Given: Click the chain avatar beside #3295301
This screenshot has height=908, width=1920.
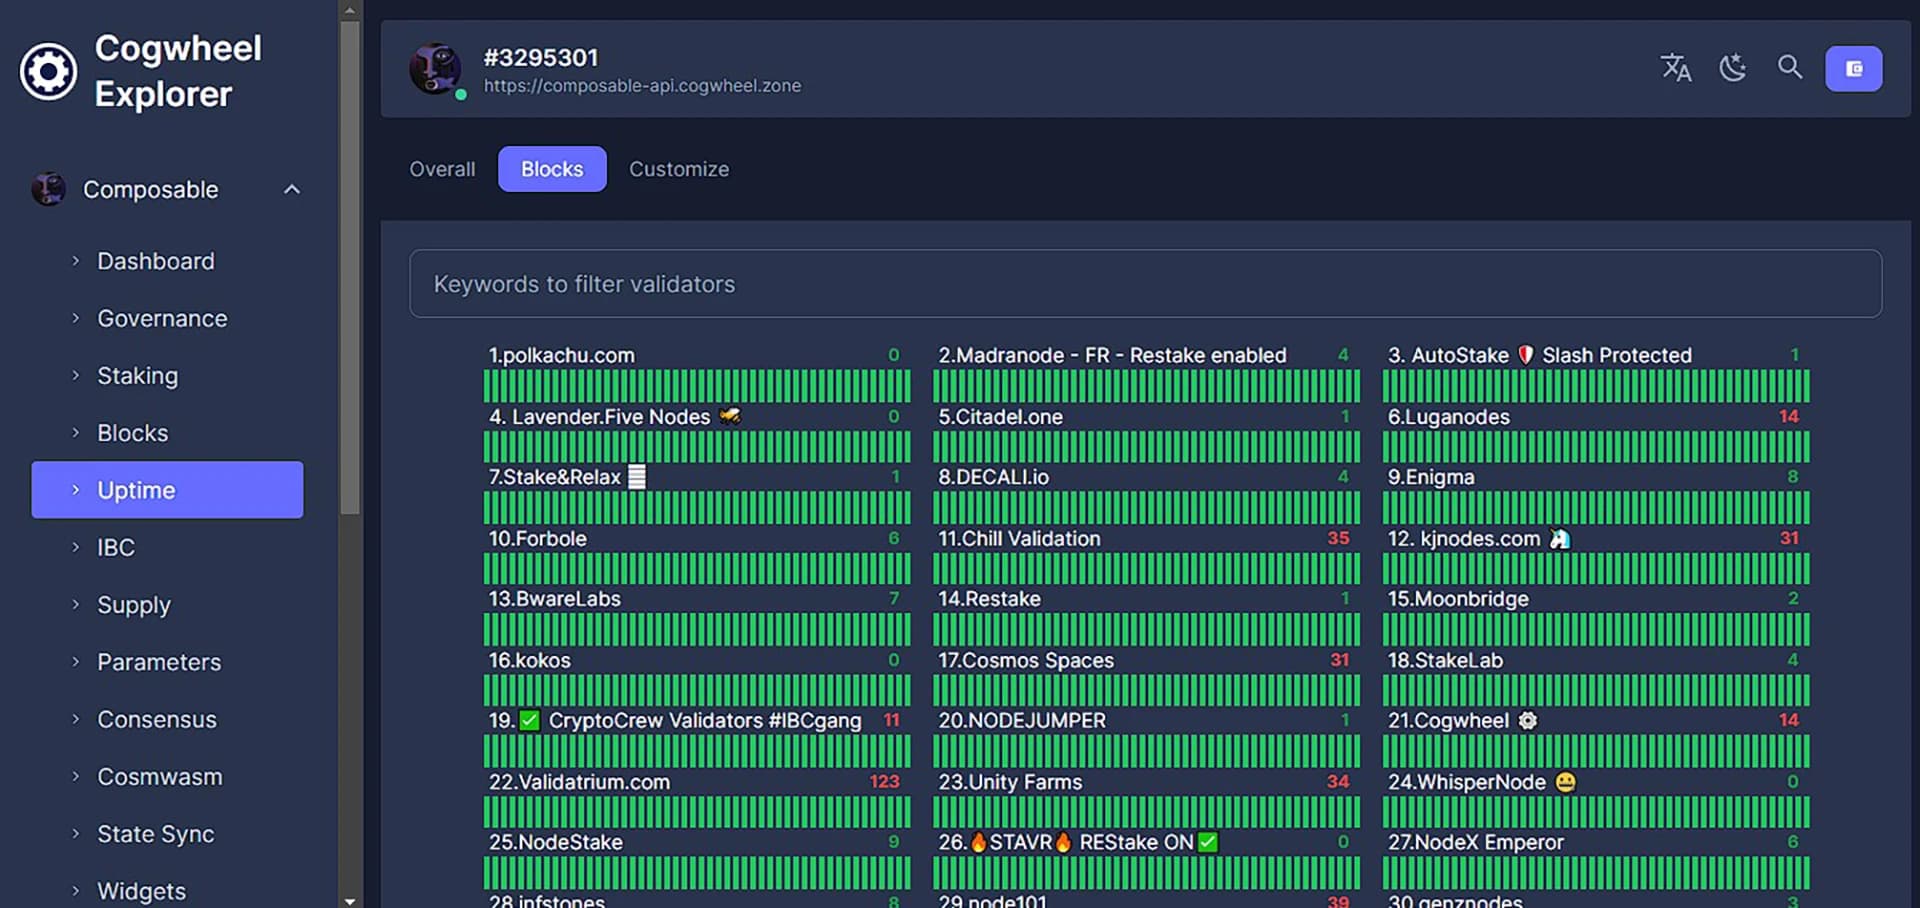Looking at the screenshot, I should coord(436,69).
